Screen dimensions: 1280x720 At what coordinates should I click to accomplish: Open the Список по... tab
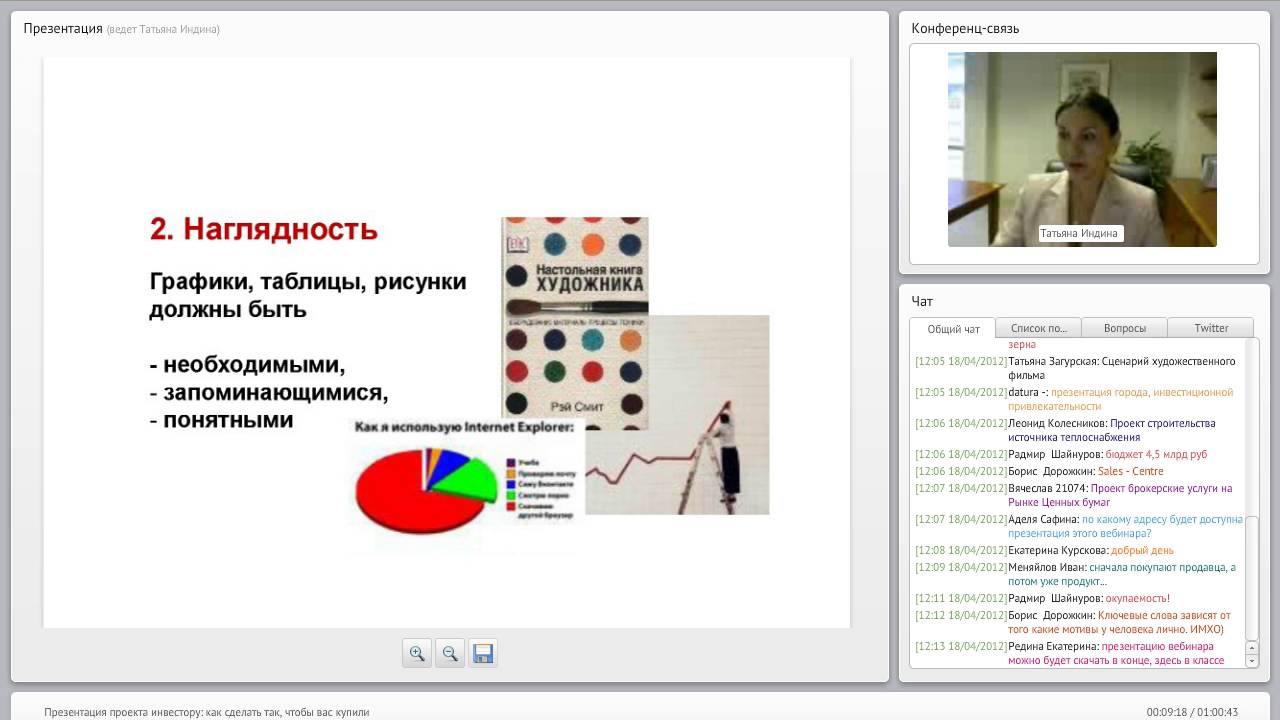point(1039,328)
